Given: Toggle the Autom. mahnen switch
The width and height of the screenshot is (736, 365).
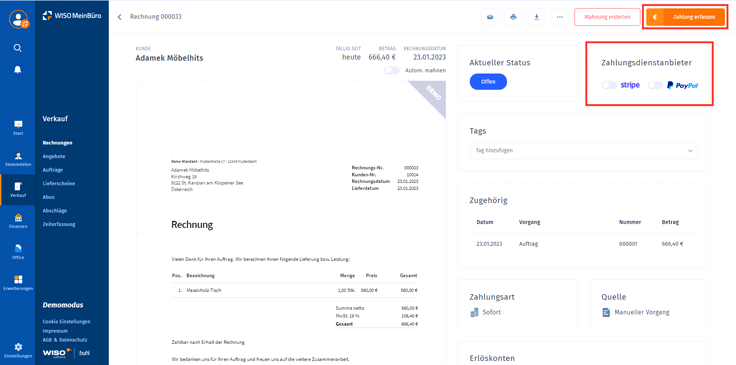Looking at the screenshot, I should tap(391, 70).
